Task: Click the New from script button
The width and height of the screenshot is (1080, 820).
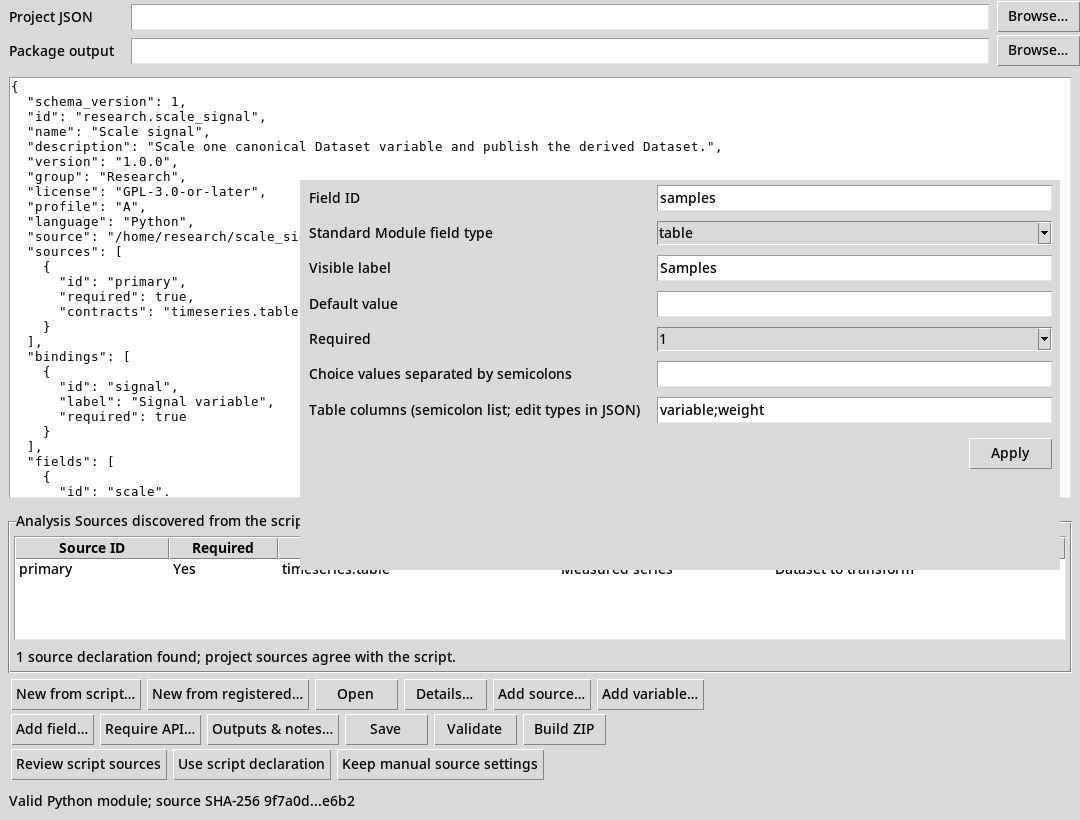Action: [x=76, y=695]
